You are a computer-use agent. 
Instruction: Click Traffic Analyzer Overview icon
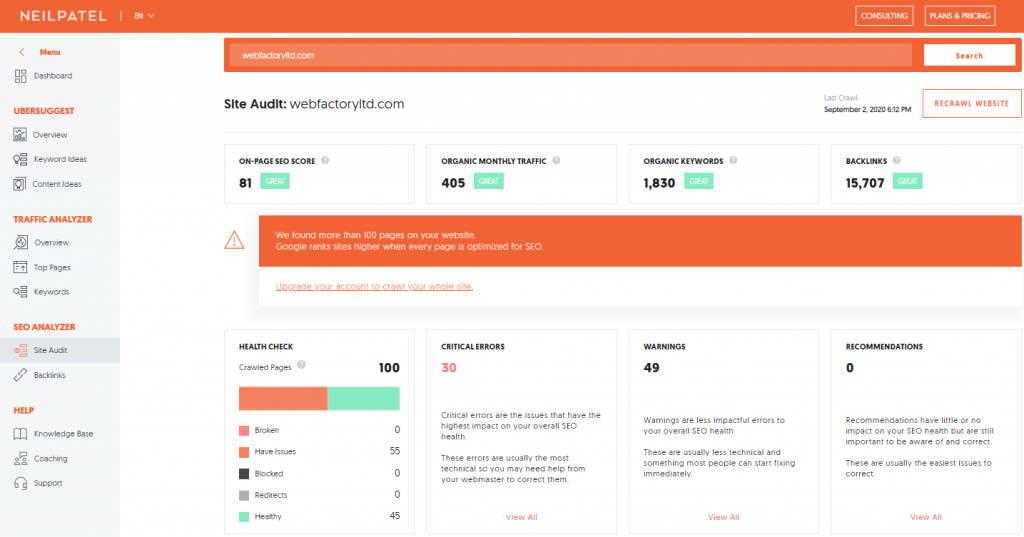(x=20, y=242)
